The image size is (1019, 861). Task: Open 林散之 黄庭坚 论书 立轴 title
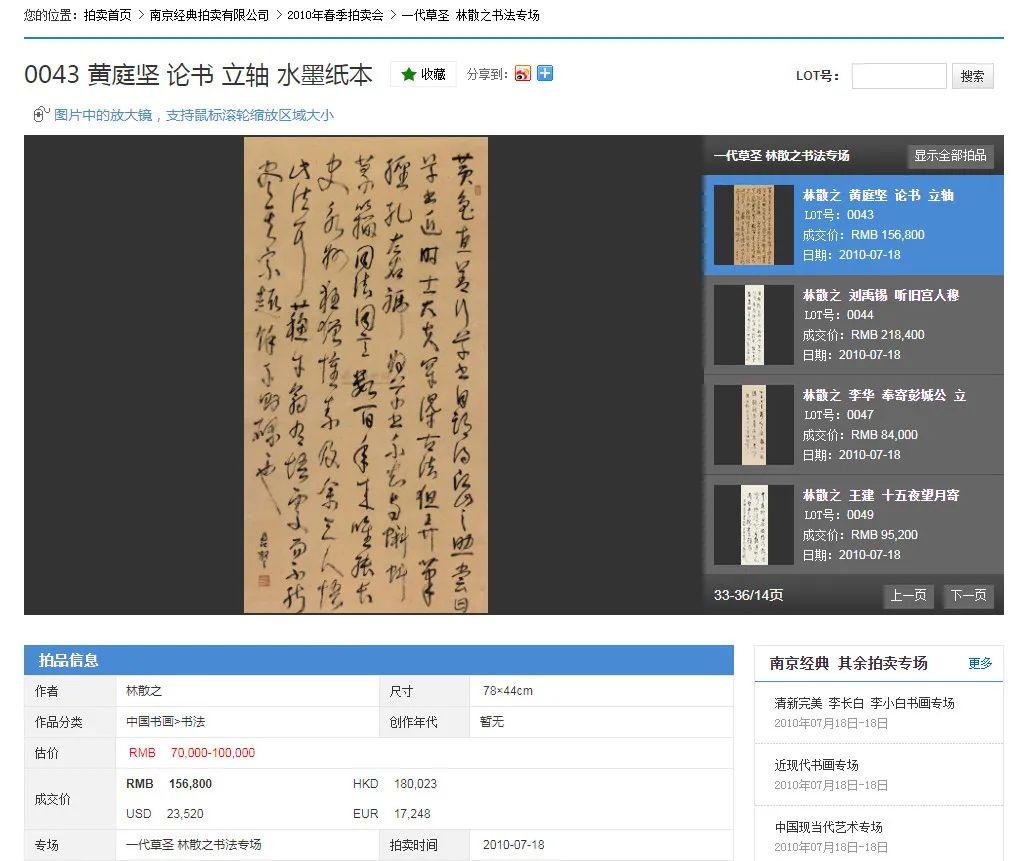pos(878,196)
